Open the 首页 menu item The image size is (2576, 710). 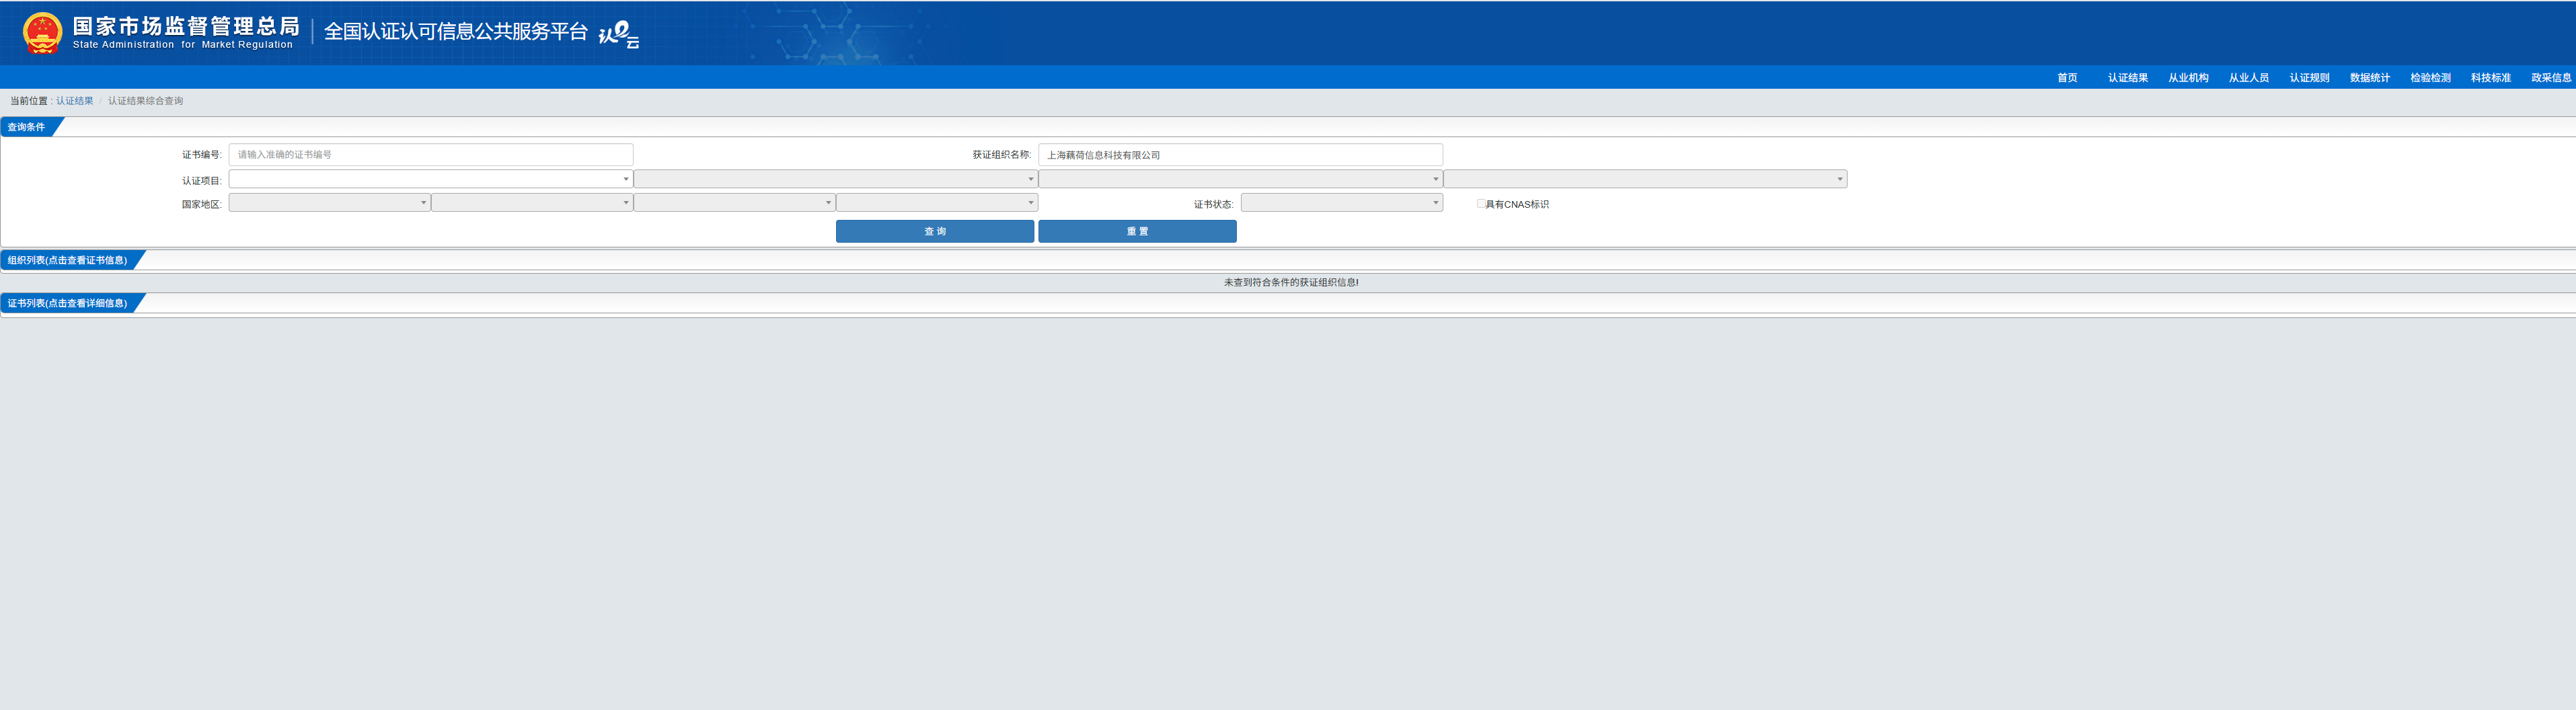[2067, 78]
